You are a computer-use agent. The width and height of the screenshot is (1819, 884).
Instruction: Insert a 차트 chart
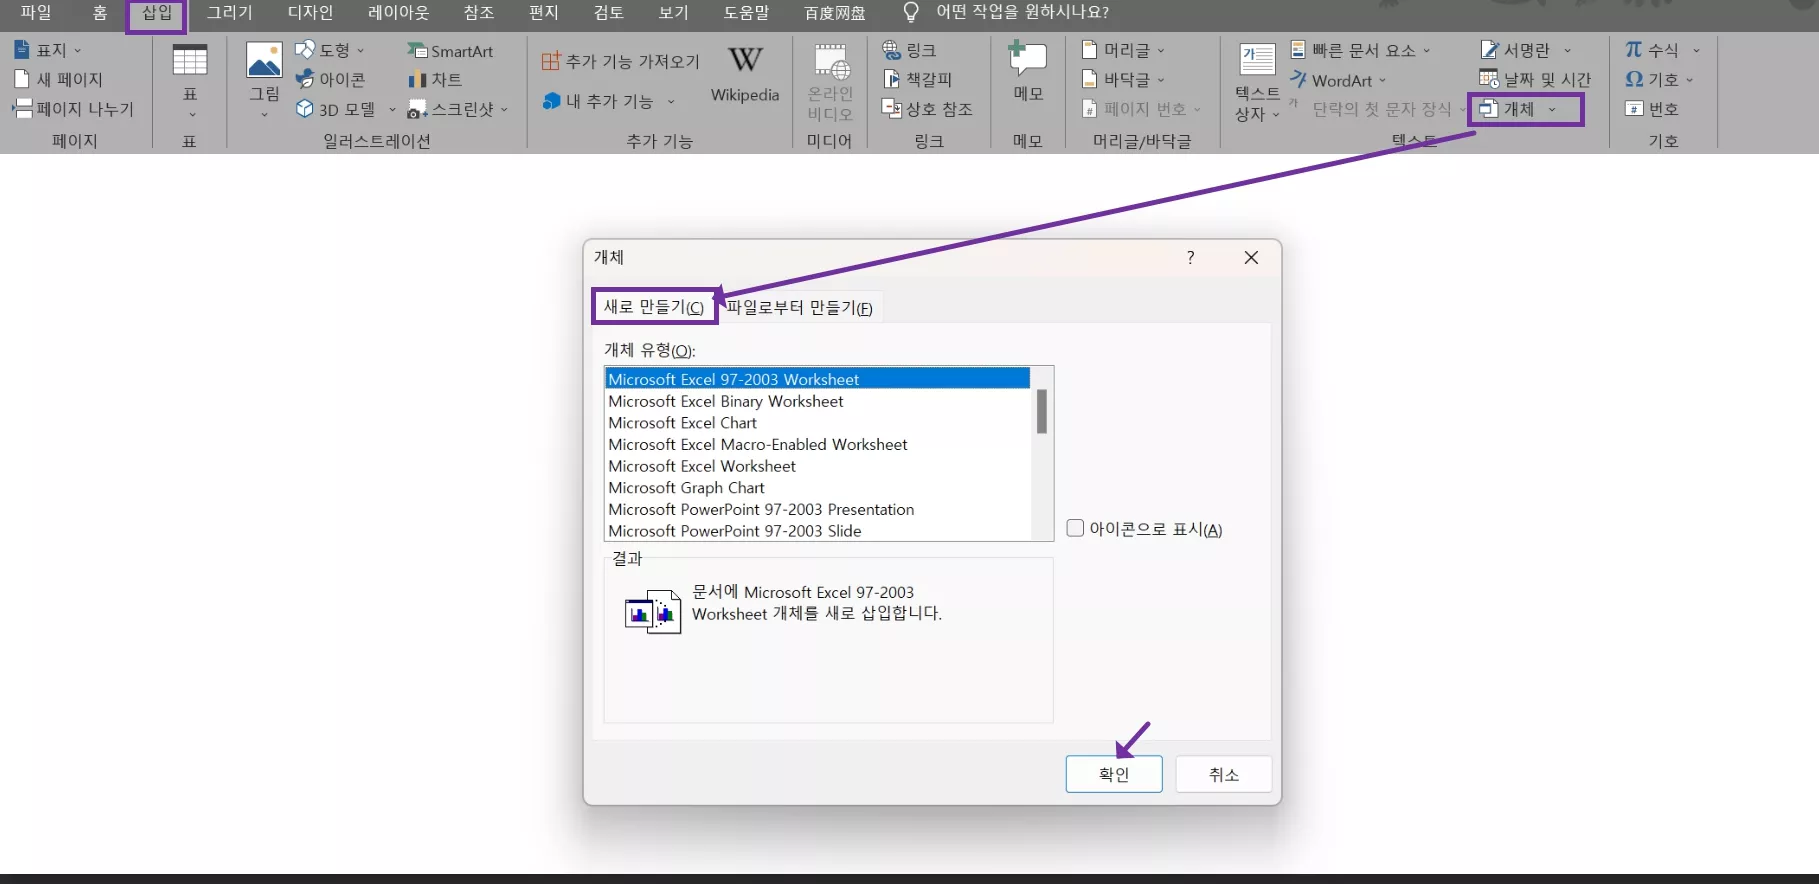[434, 80]
